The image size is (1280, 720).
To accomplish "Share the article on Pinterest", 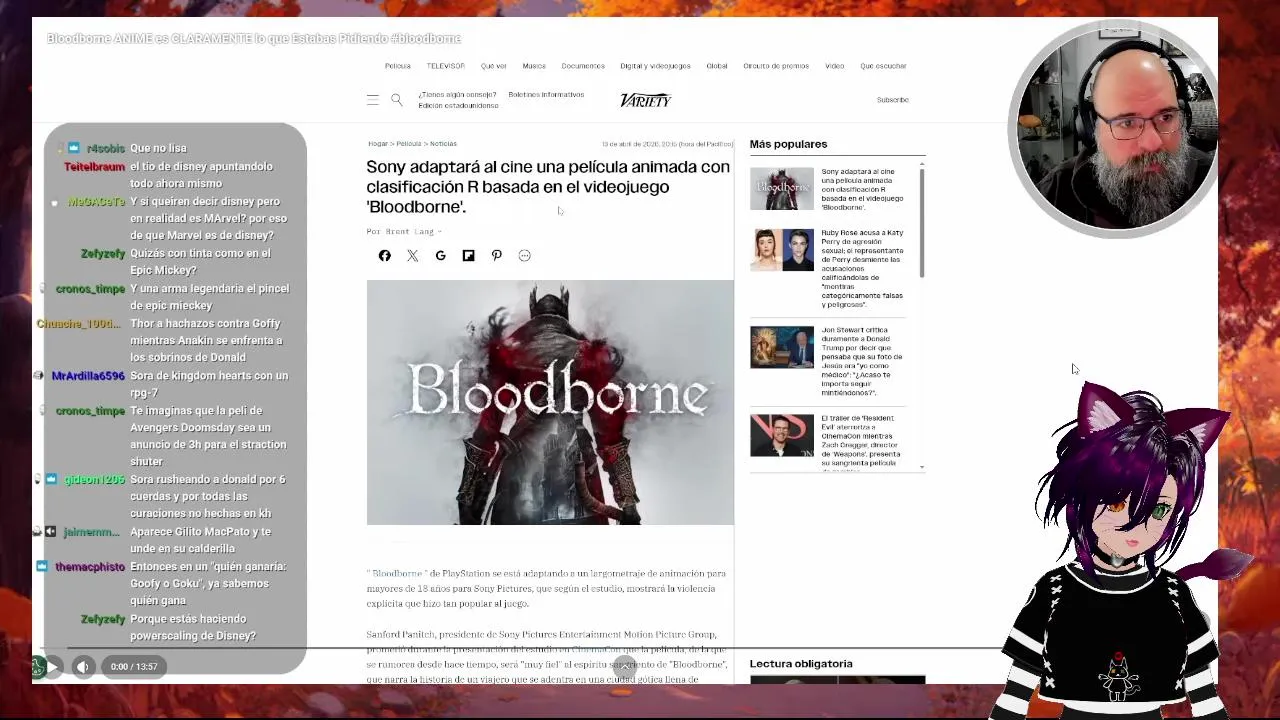I will [x=497, y=256].
